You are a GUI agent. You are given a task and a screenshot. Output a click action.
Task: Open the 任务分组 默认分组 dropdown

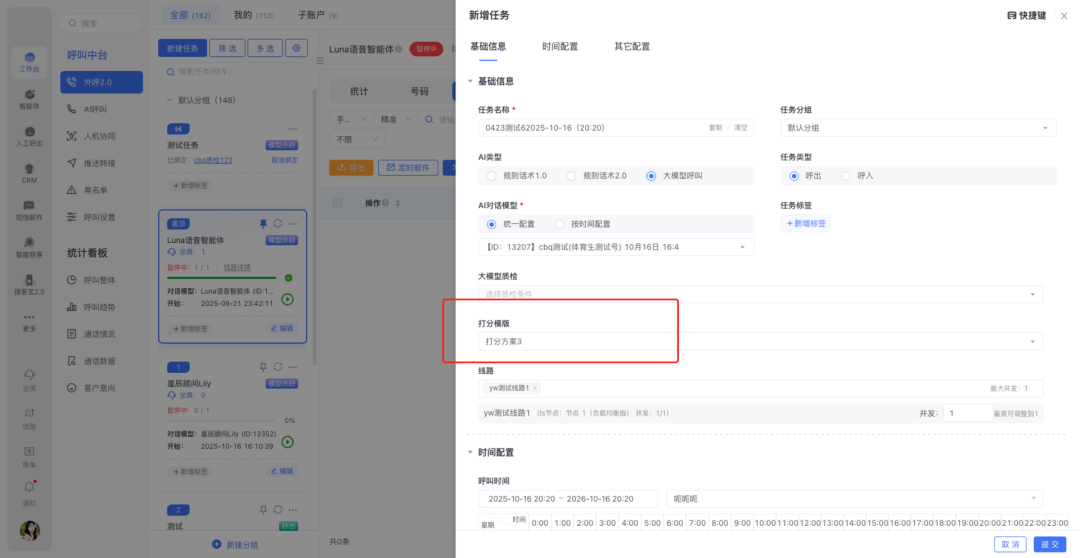917,128
